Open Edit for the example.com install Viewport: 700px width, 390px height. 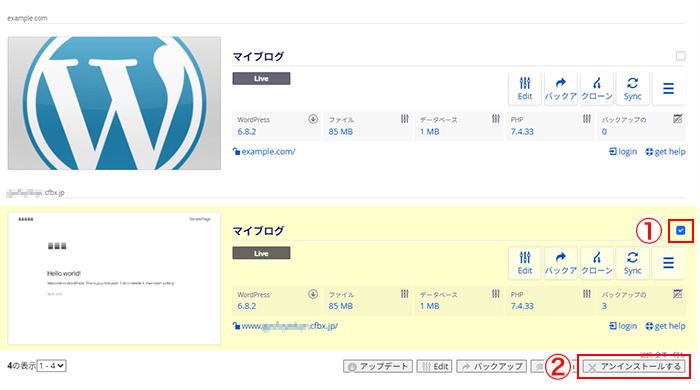[525, 88]
